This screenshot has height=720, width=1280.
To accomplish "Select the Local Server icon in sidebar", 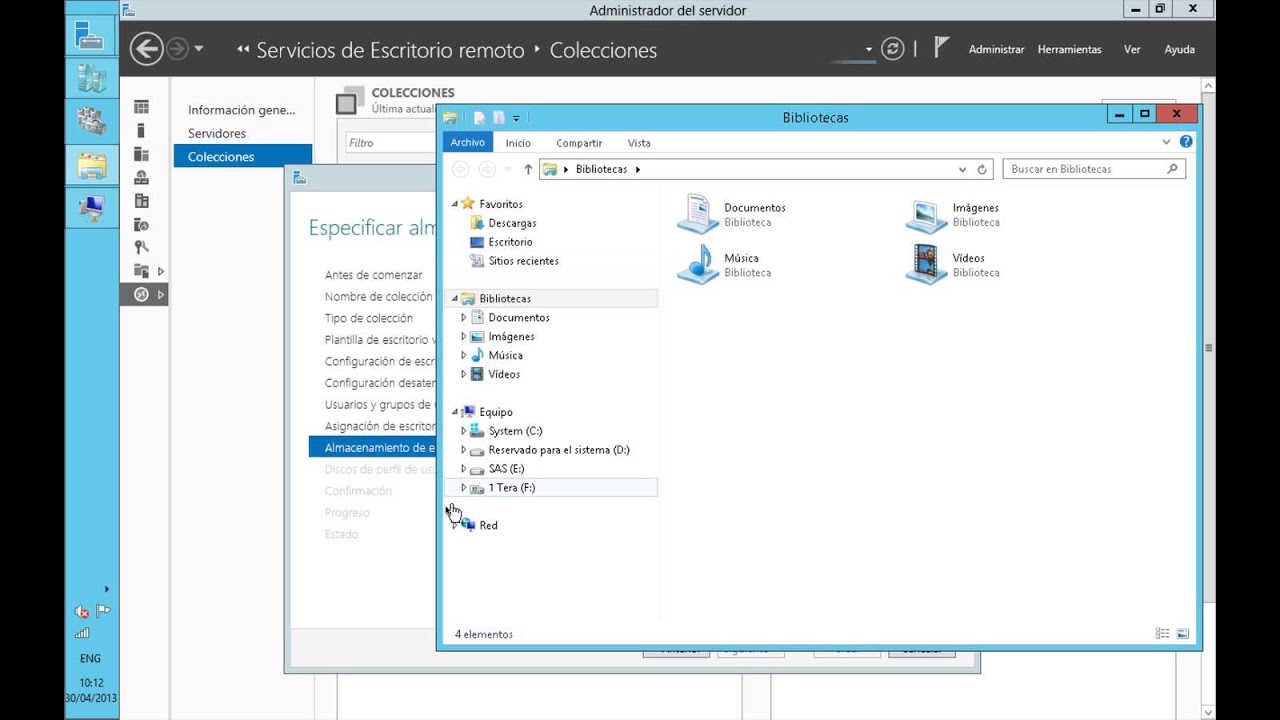I will 141,131.
